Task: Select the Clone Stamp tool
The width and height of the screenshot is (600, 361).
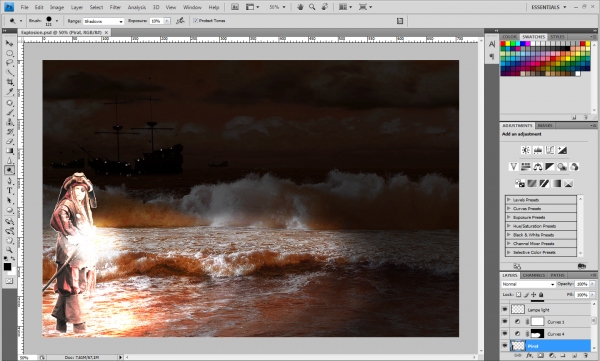Action: point(10,122)
